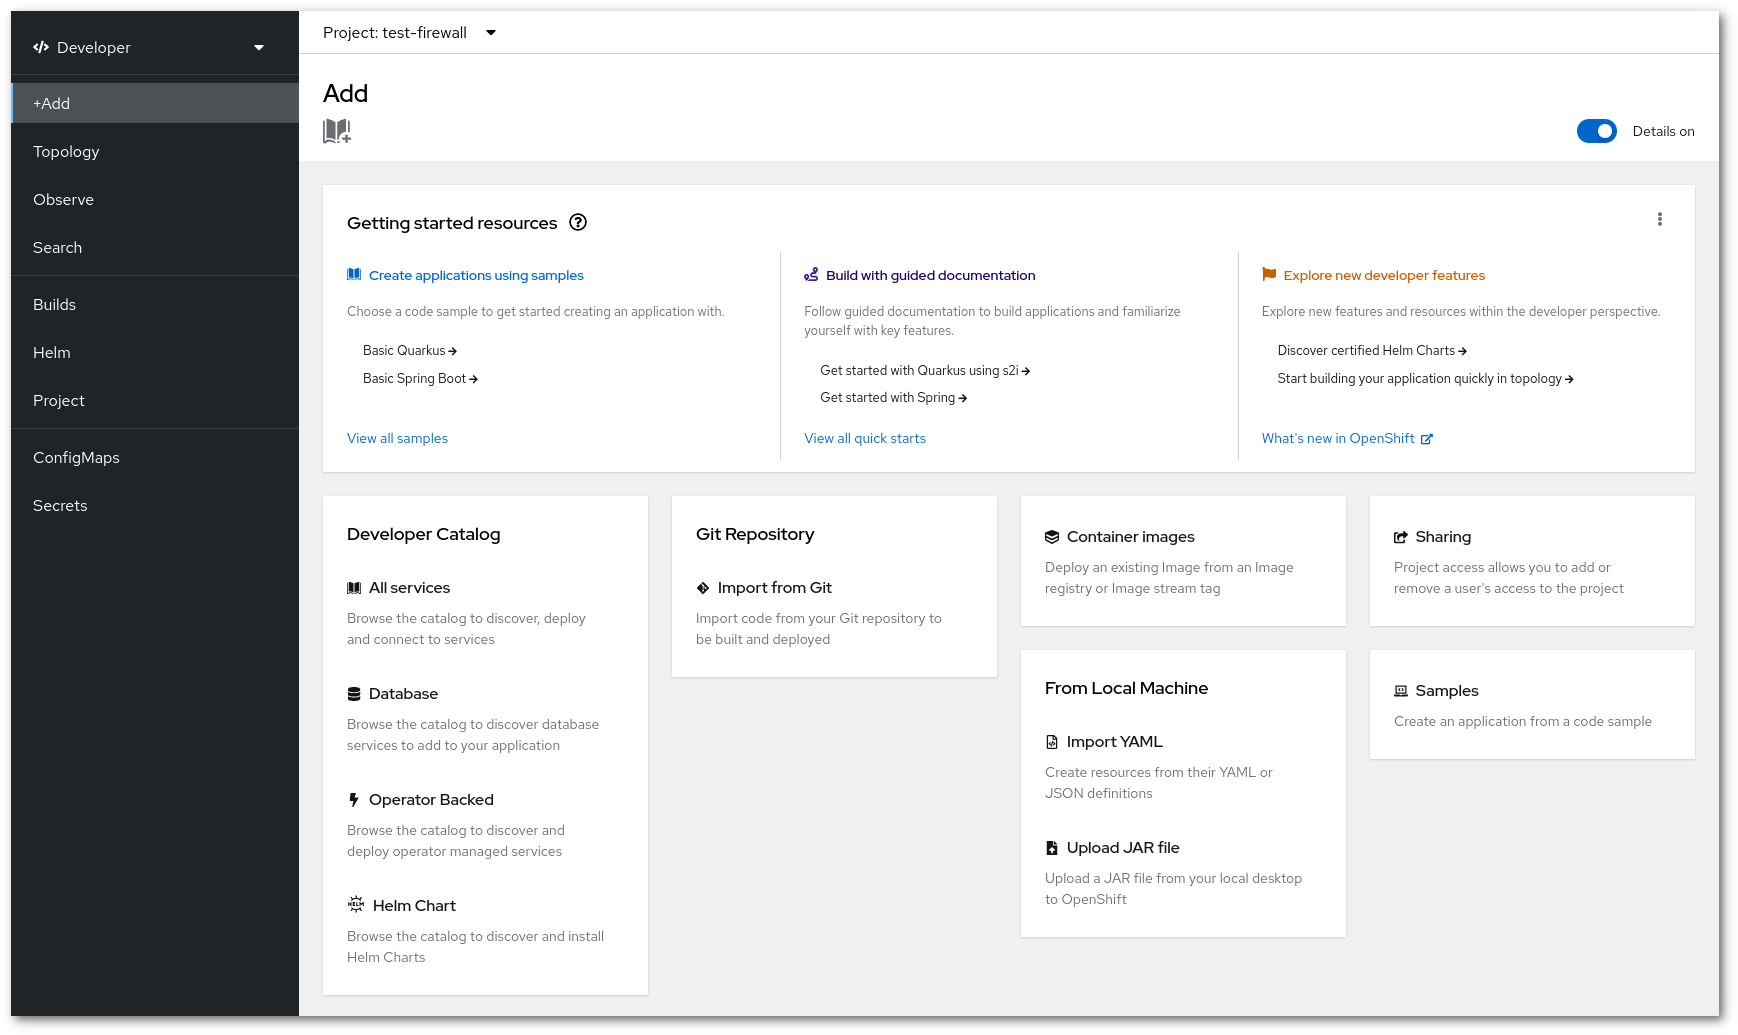
Task: Open Project in the sidebar
Action: (155, 400)
